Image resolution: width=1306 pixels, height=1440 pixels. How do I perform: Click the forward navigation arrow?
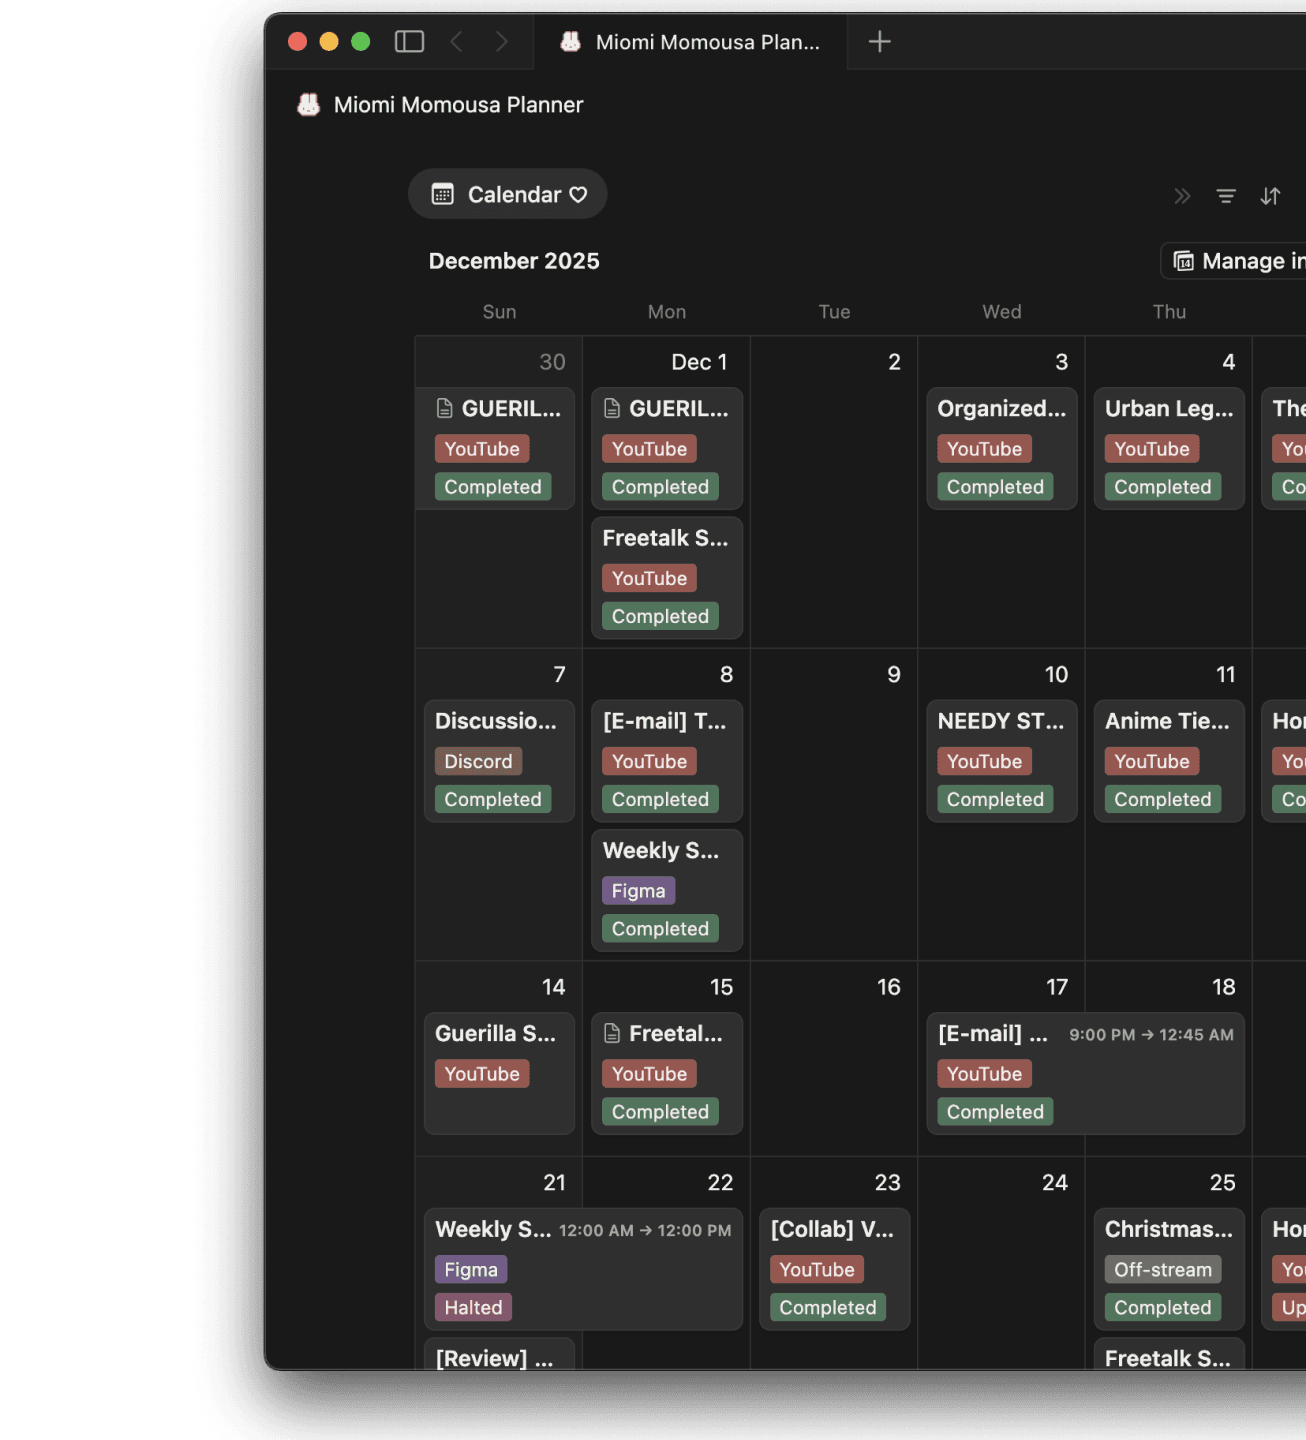click(x=501, y=42)
